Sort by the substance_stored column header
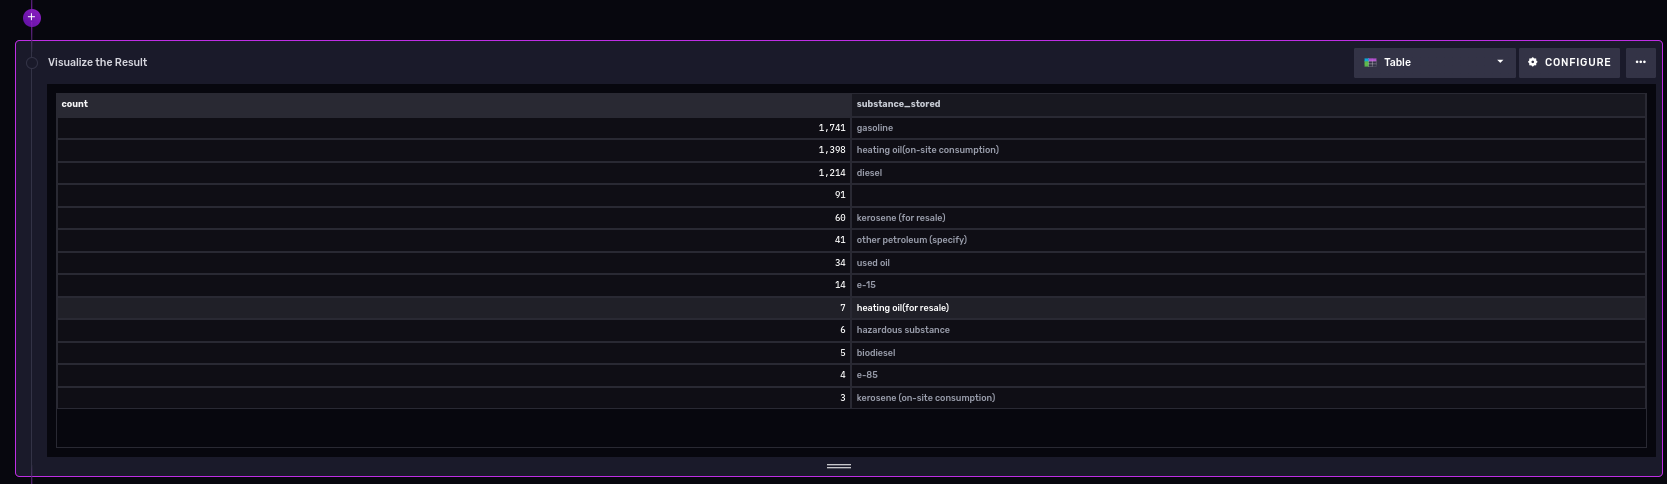The height and width of the screenshot is (484, 1667). point(898,104)
